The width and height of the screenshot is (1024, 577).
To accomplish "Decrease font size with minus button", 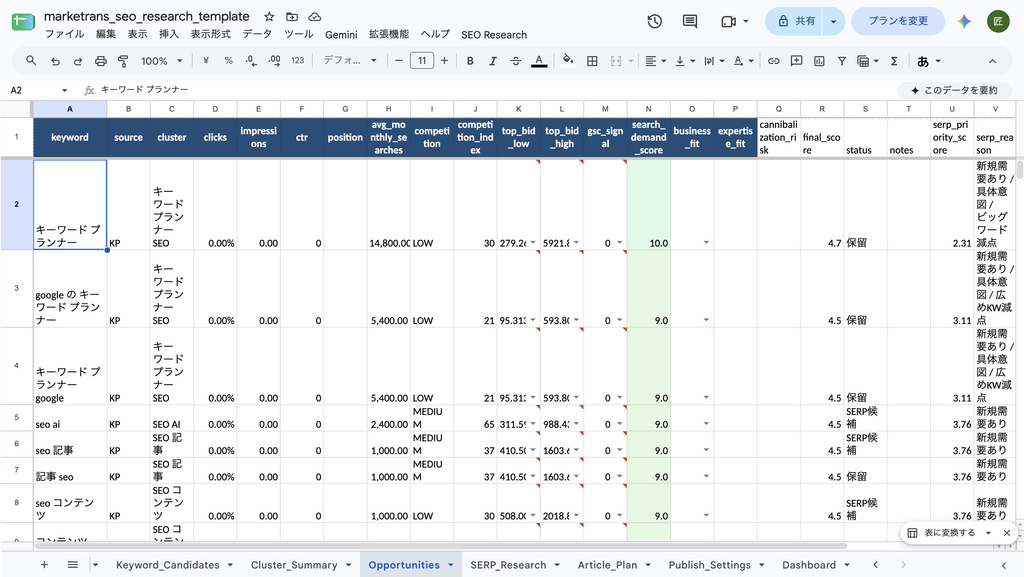I will click(399, 61).
